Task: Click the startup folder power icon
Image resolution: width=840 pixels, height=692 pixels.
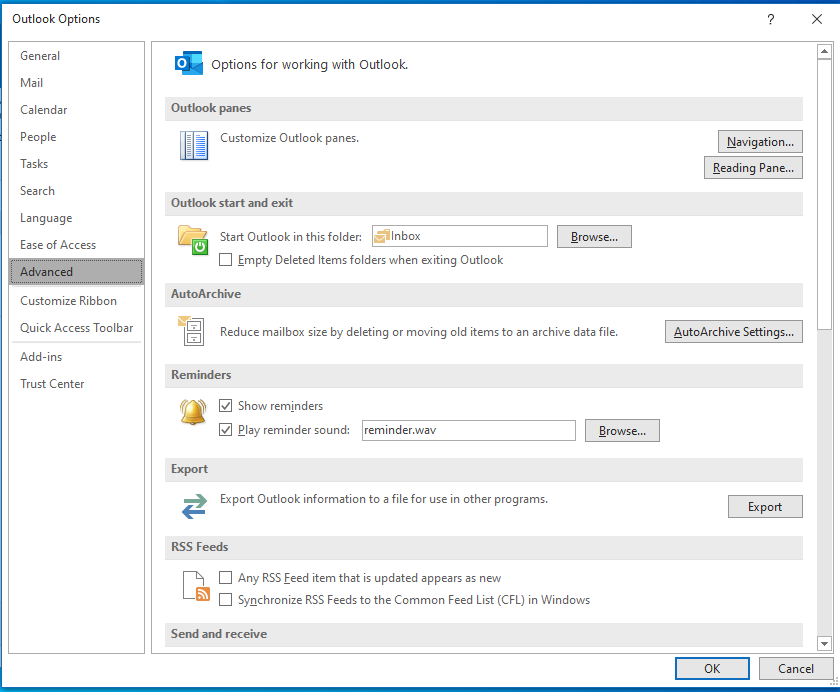Action: click(x=193, y=240)
